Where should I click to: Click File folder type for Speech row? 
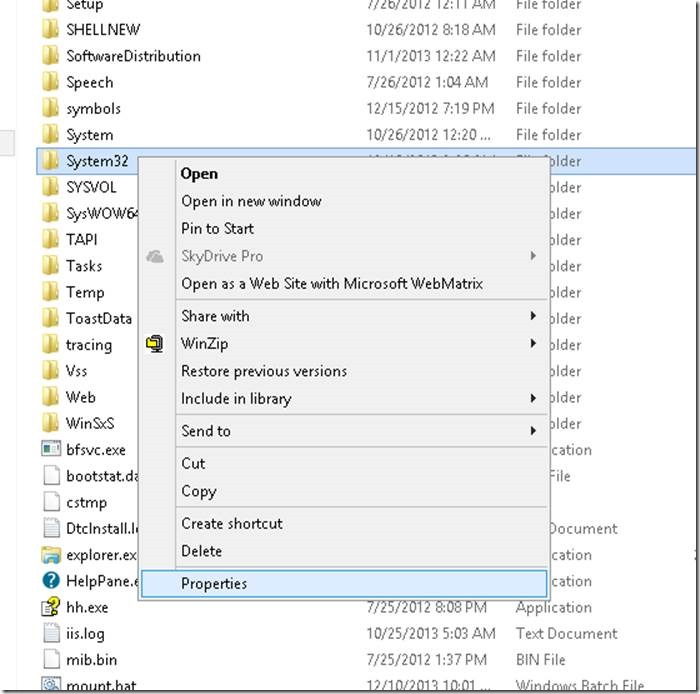tap(549, 83)
